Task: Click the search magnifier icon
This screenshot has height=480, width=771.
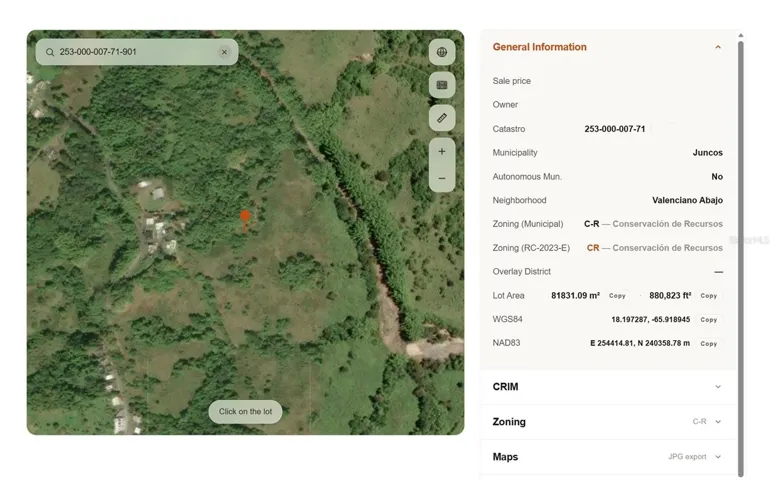Action: [50, 52]
